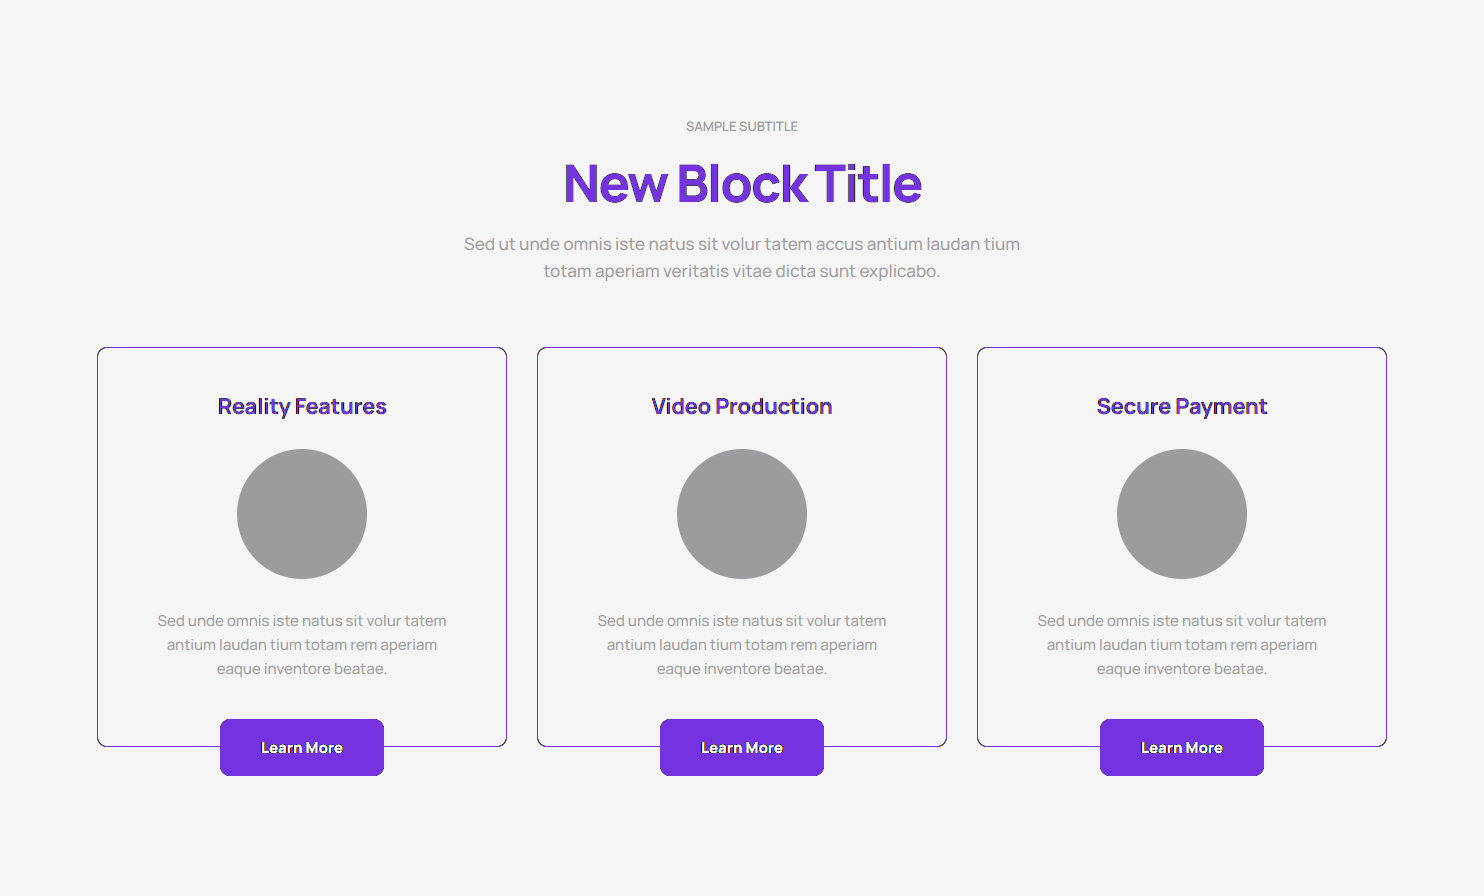Select the Secure Payment card heading
This screenshot has width=1484, height=896.
(1182, 406)
